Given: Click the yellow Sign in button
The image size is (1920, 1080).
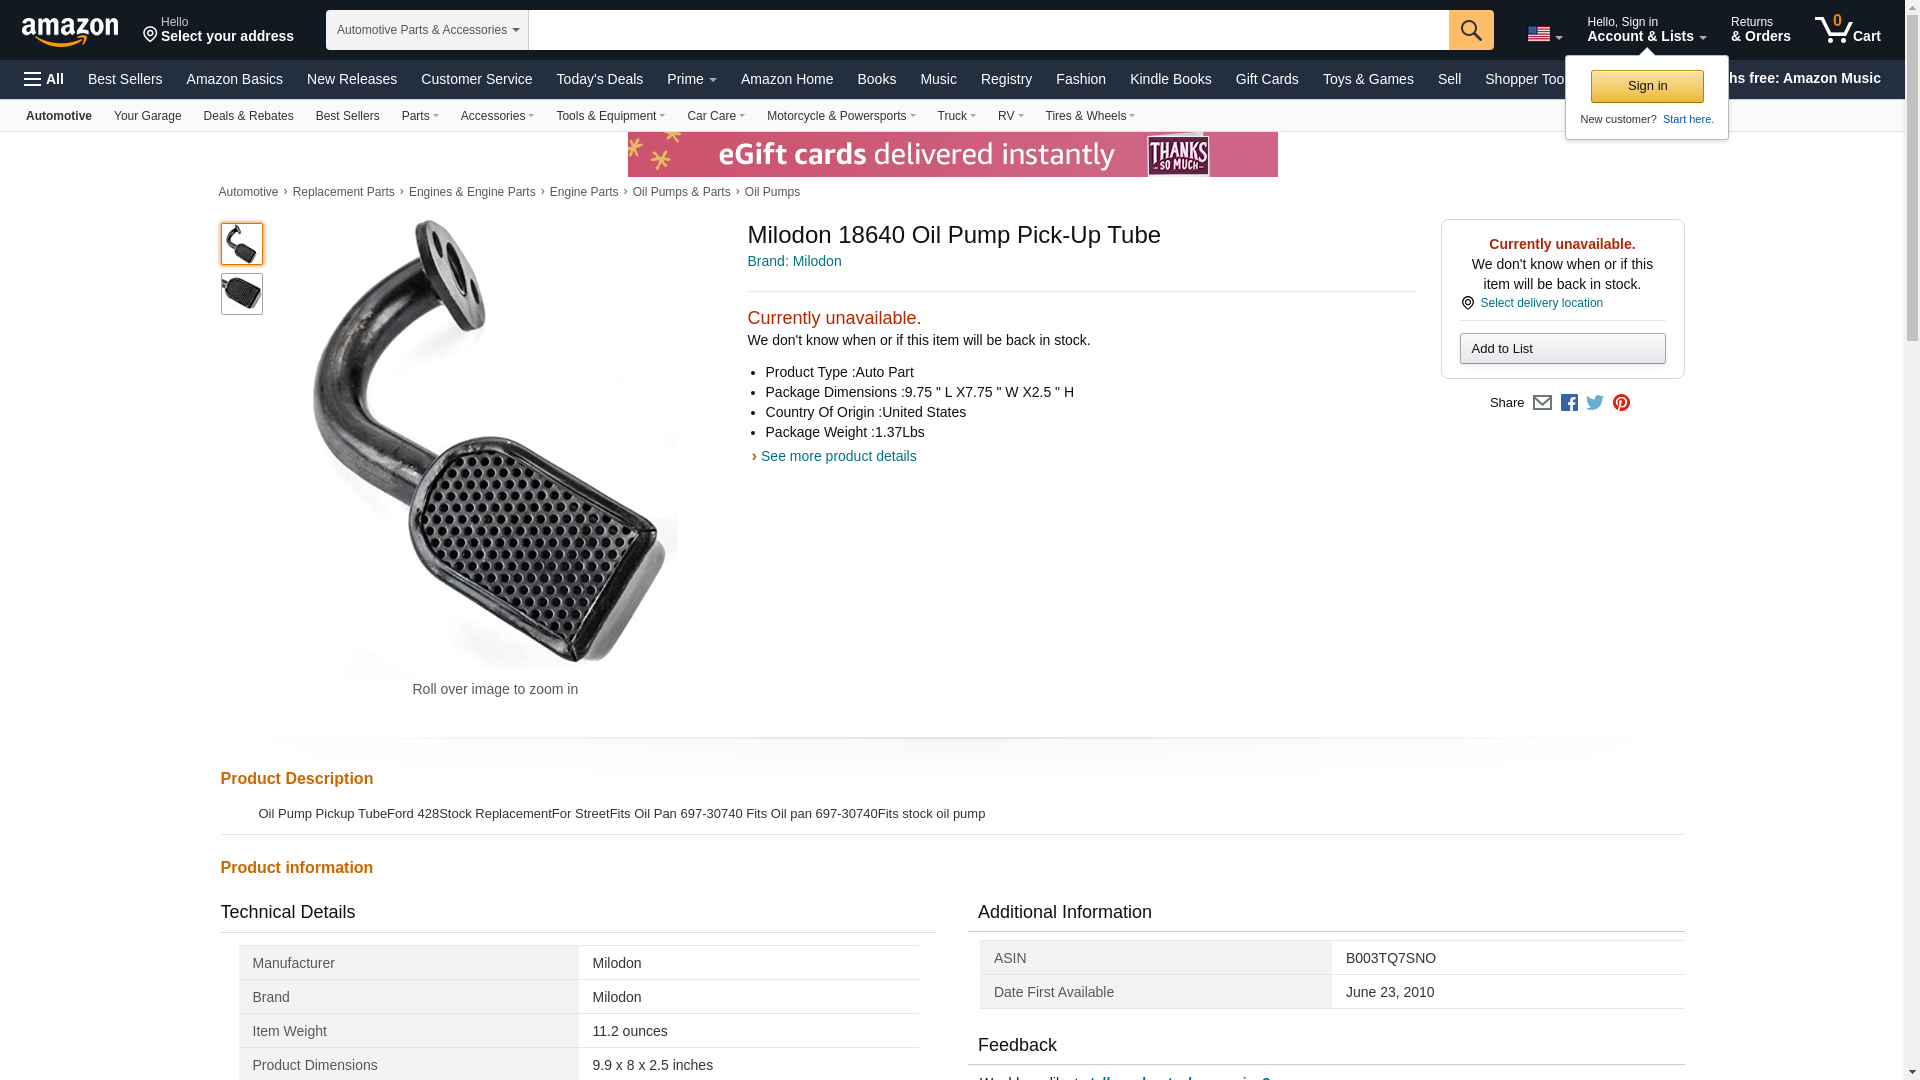Looking at the screenshot, I should click(x=1646, y=86).
